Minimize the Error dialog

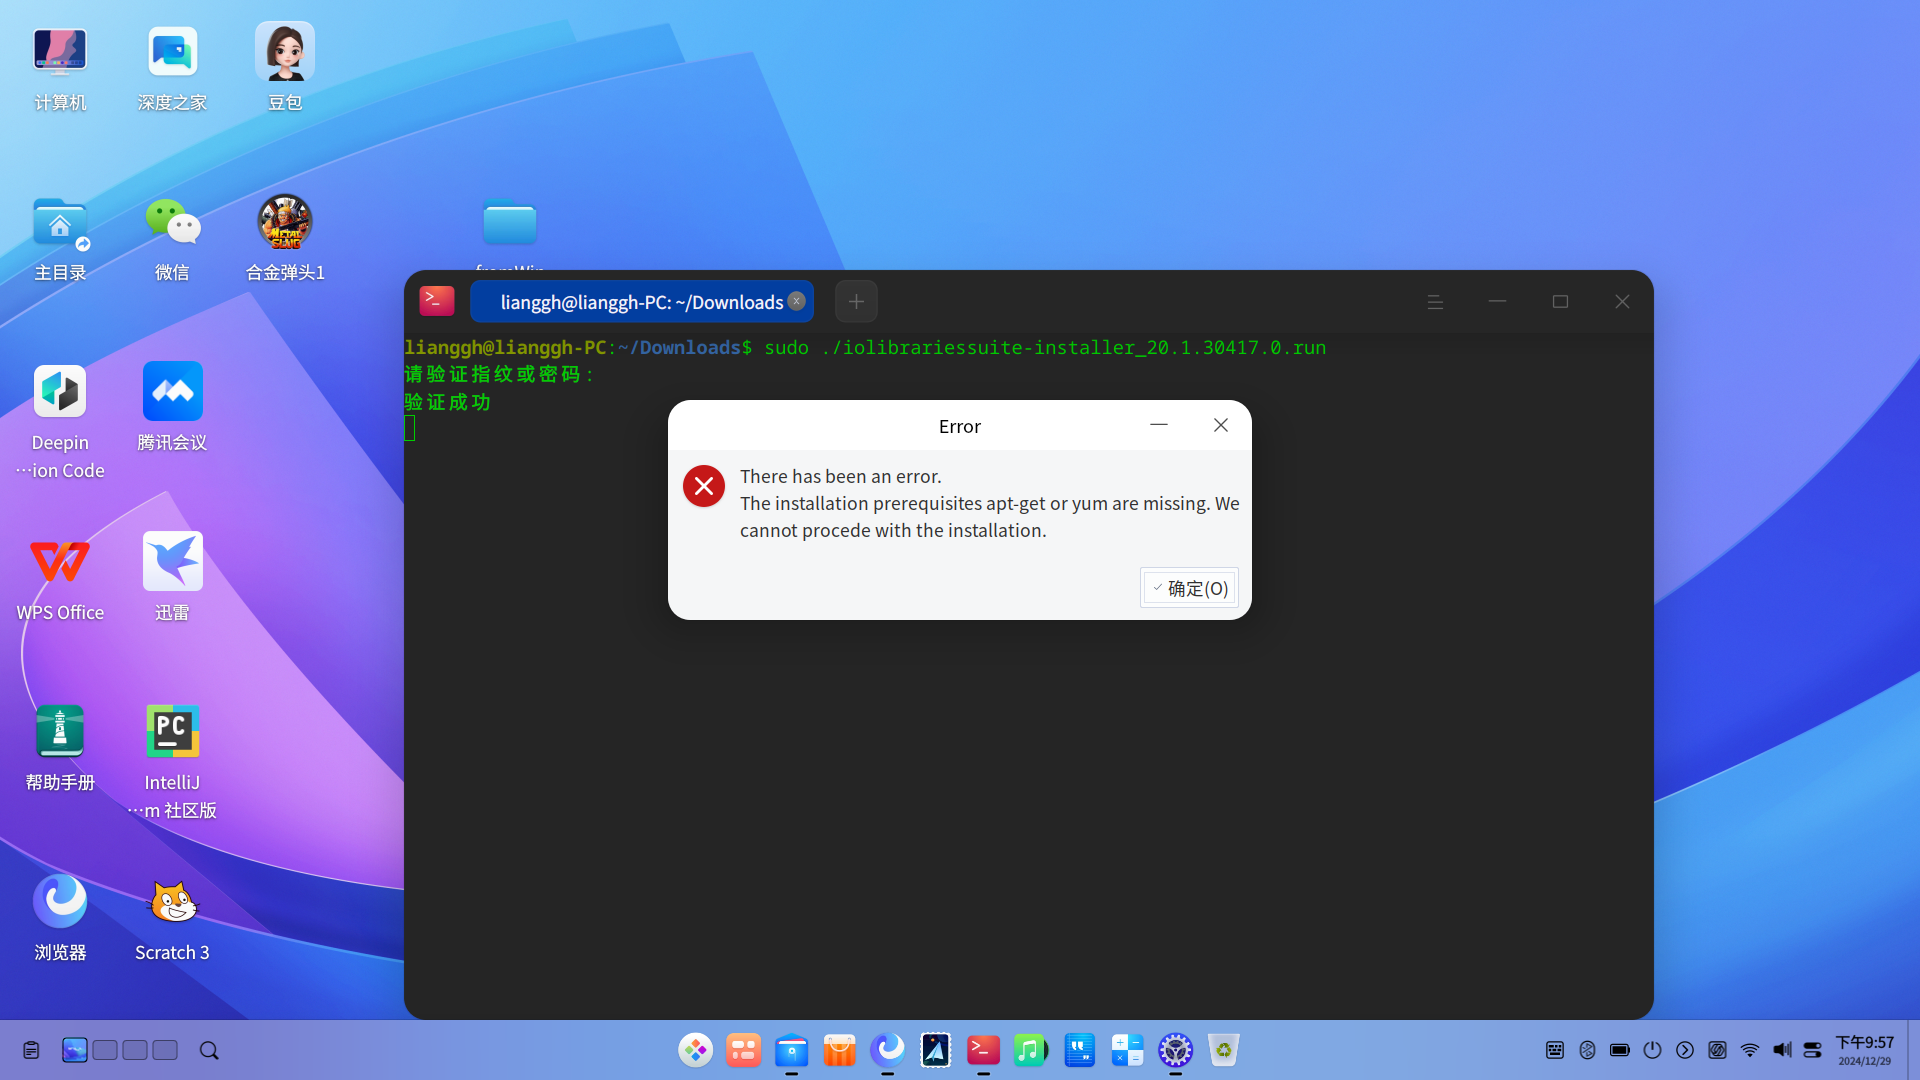pyautogui.click(x=1159, y=425)
